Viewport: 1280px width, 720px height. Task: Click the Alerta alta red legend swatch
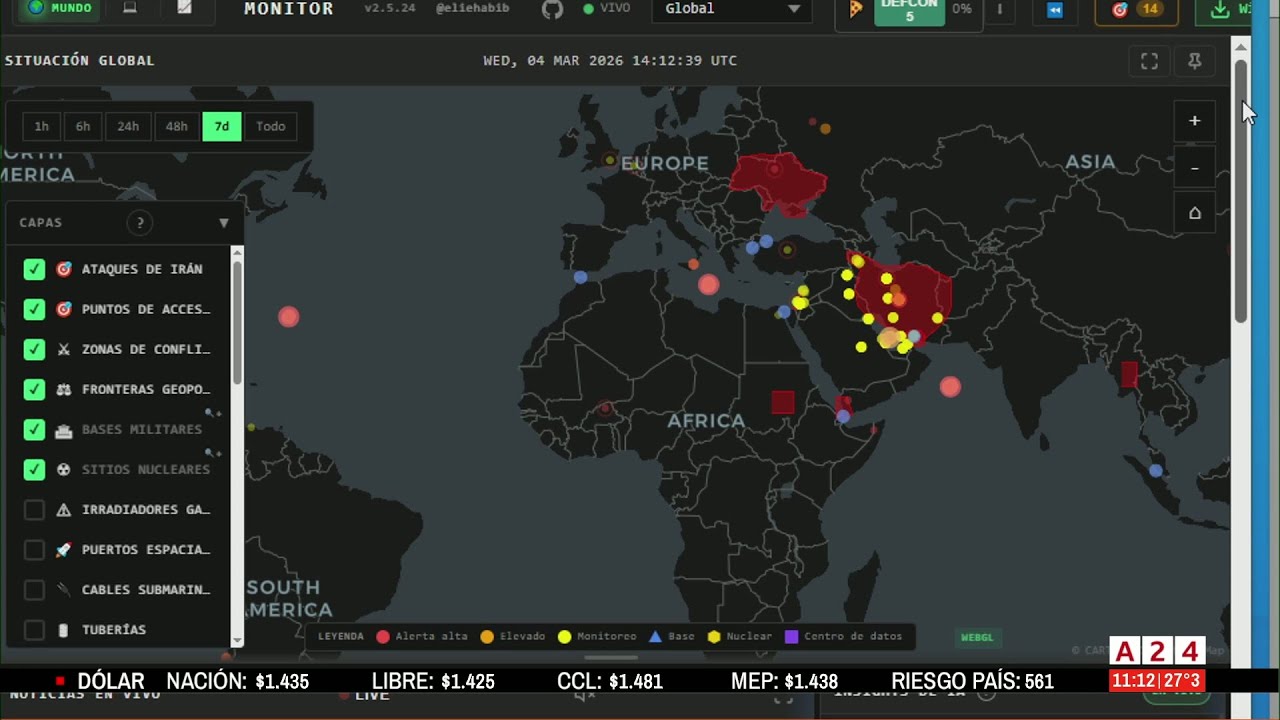[382, 636]
